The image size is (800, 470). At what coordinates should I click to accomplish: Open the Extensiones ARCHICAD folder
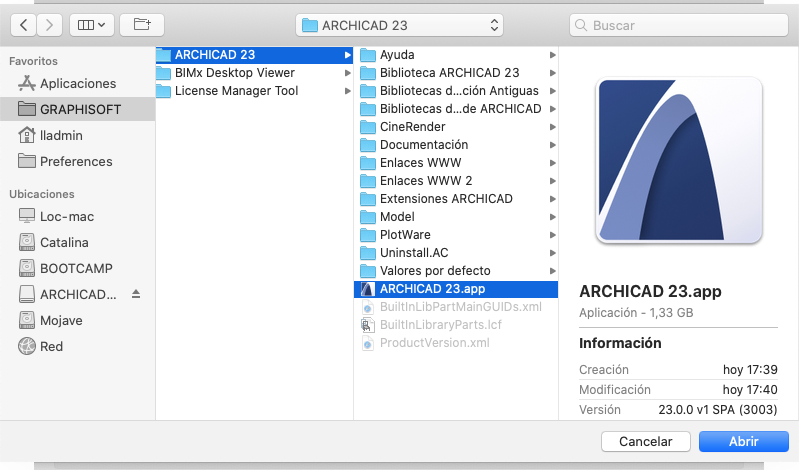456,199
